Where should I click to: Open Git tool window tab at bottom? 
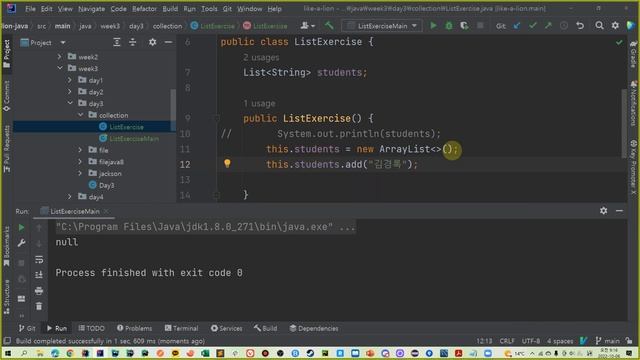coord(27,328)
